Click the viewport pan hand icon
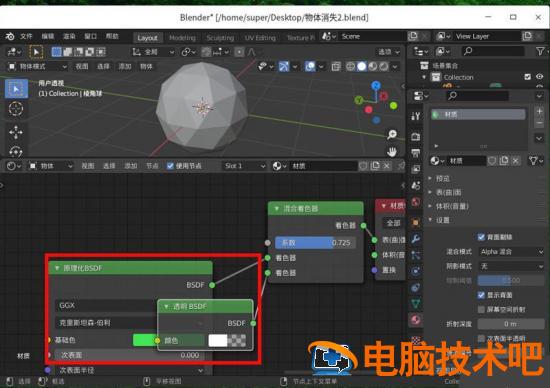 tap(392, 152)
